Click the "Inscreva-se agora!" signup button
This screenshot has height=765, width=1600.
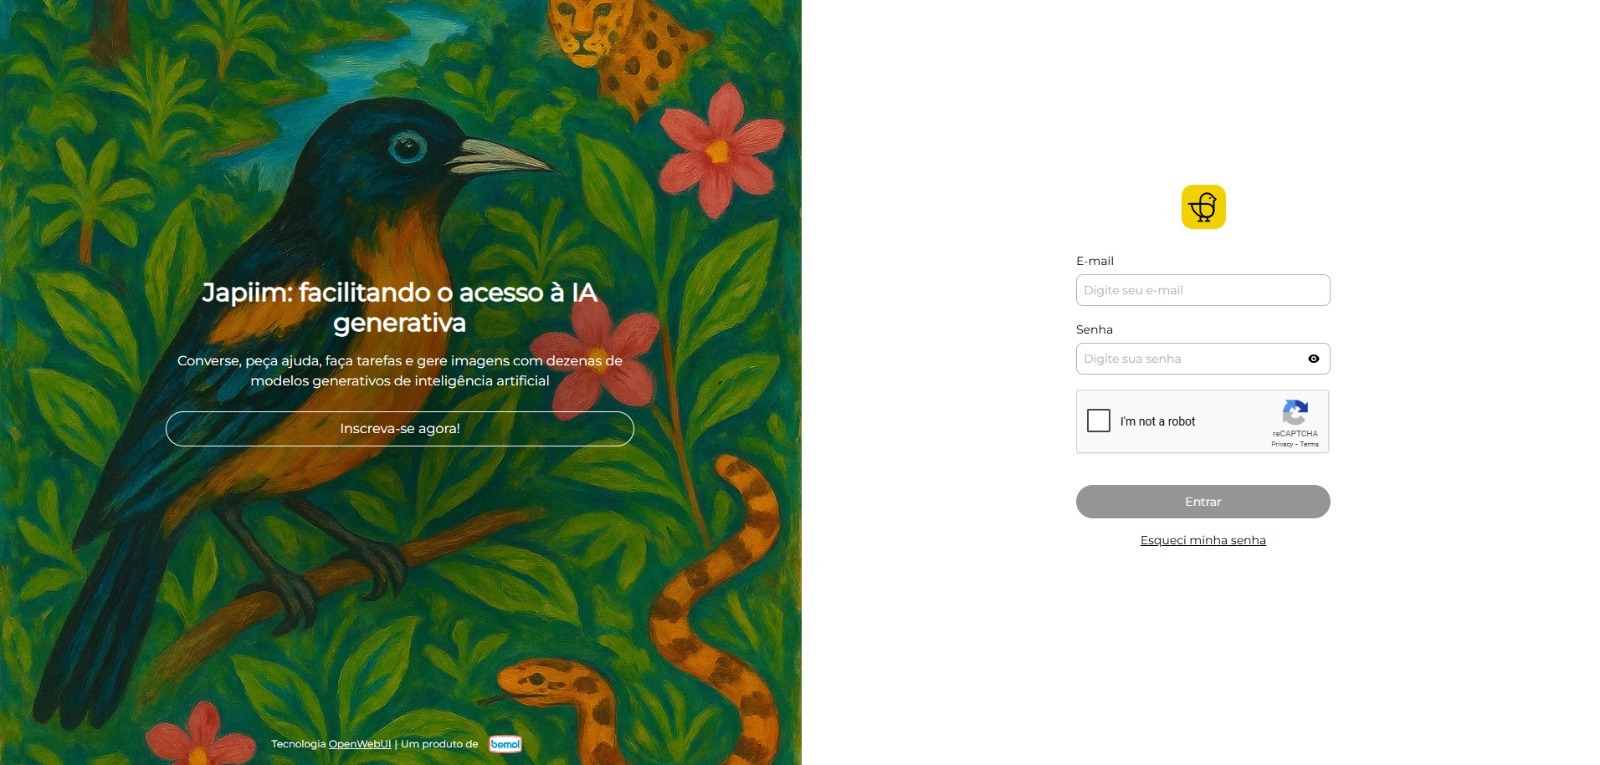(400, 429)
